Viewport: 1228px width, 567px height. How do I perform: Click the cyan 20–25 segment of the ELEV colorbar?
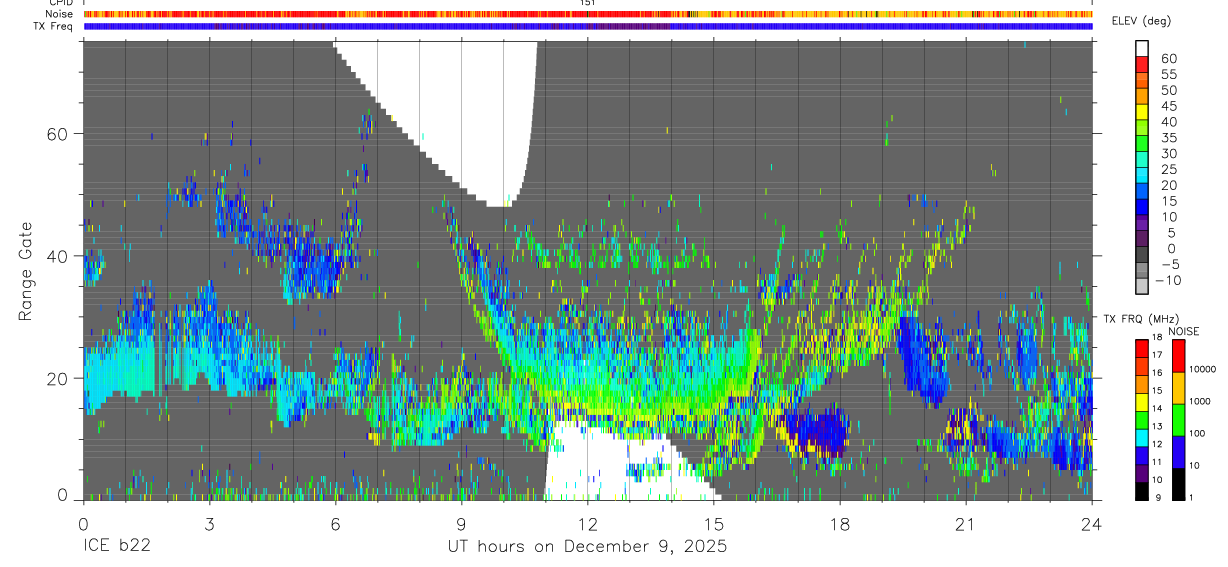pyautogui.click(x=1142, y=177)
